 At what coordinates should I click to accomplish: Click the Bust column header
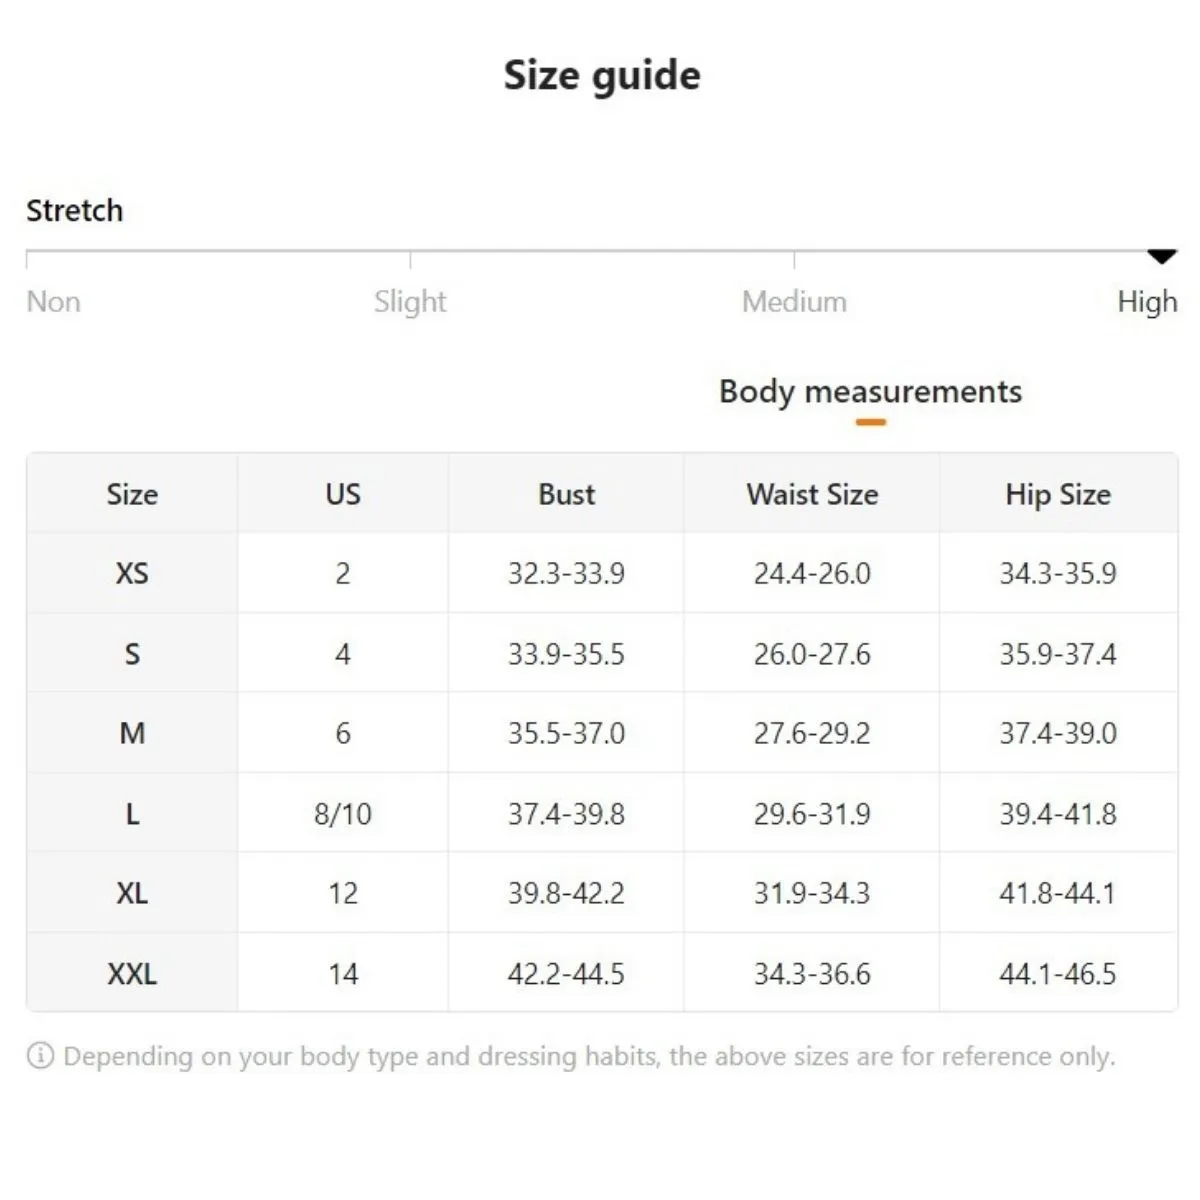[x=566, y=494]
